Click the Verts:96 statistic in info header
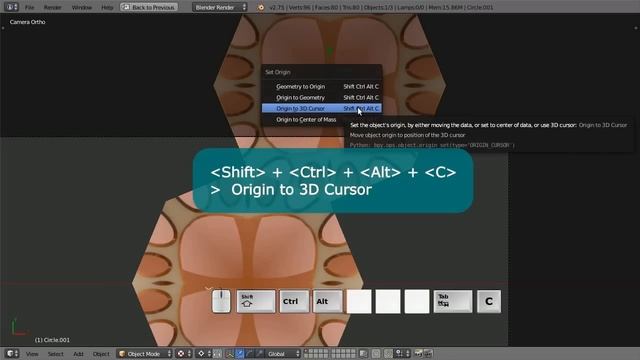Viewport: 640px width, 360px height. pos(300,7)
